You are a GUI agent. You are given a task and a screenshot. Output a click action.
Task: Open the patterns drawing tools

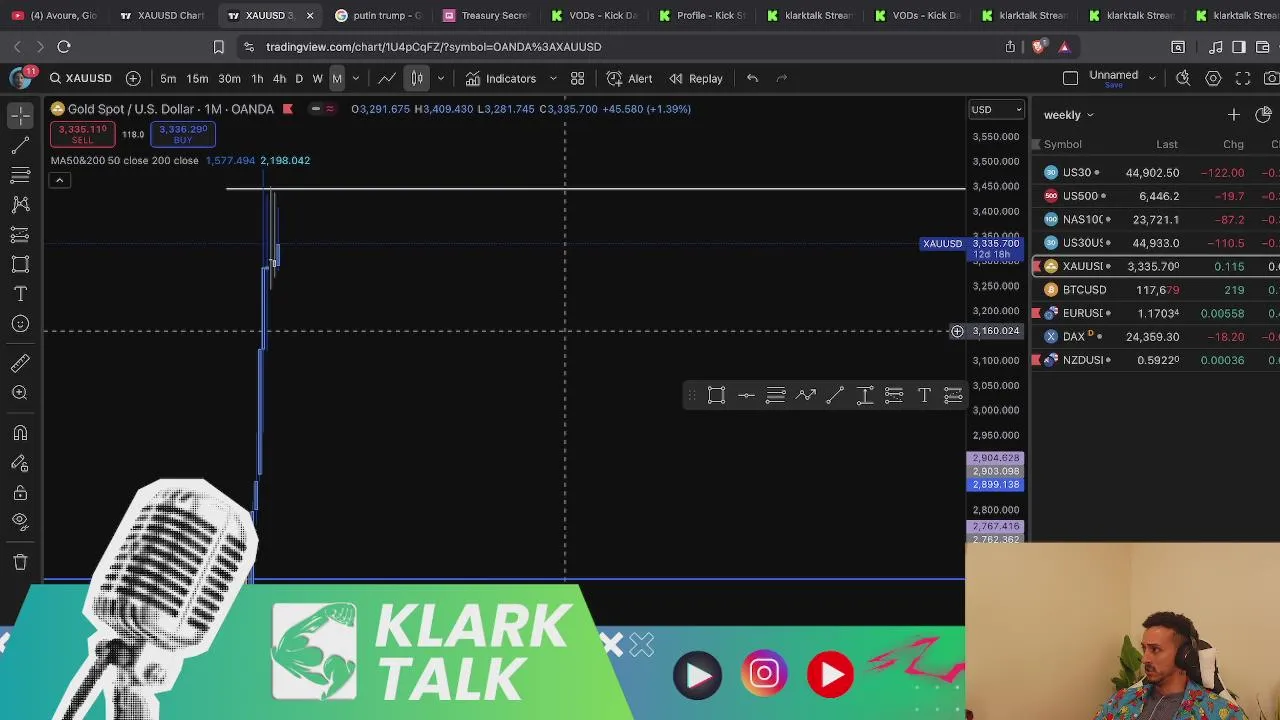point(20,205)
